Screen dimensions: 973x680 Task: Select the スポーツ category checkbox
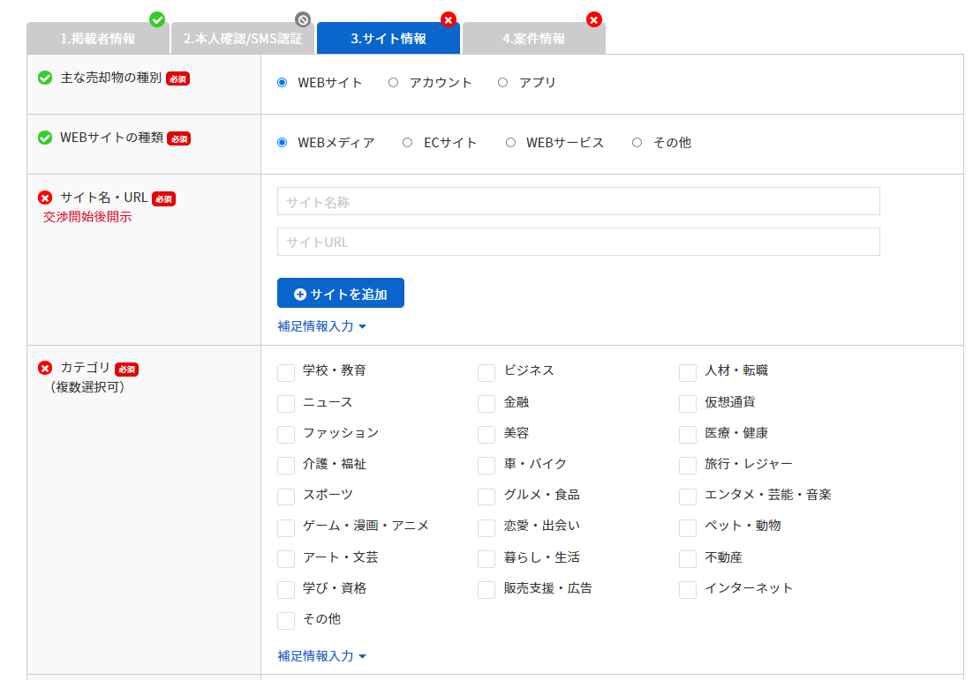click(286, 497)
